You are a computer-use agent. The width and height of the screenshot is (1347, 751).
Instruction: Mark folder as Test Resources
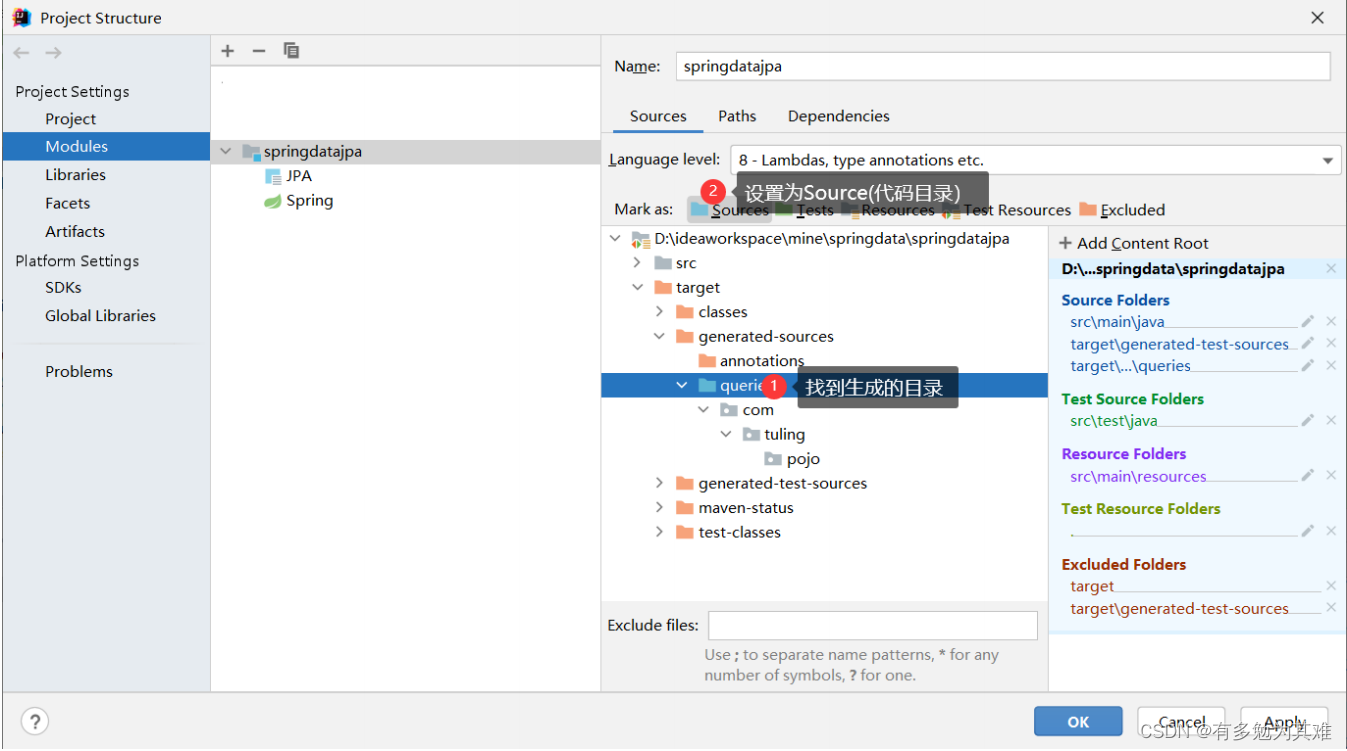pos(1006,210)
